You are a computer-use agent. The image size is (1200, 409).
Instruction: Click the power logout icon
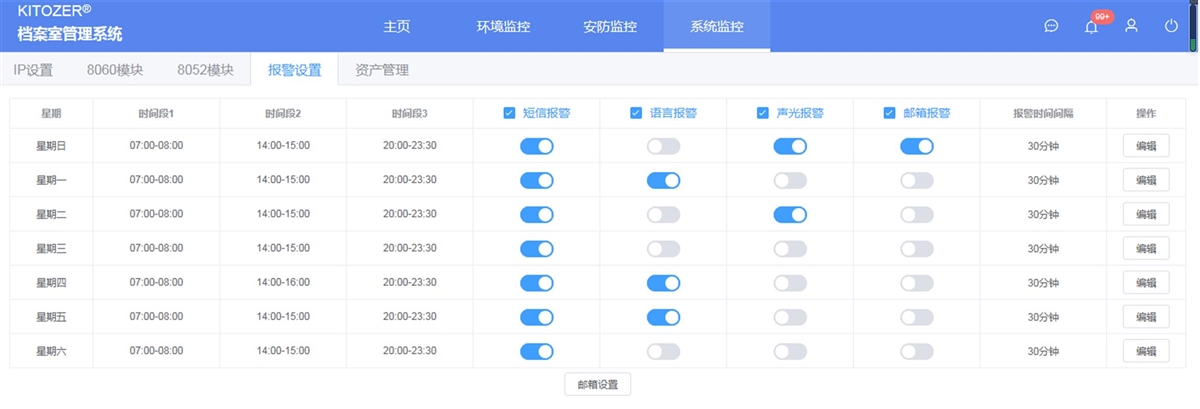pyautogui.click(x=1171, y=26)
